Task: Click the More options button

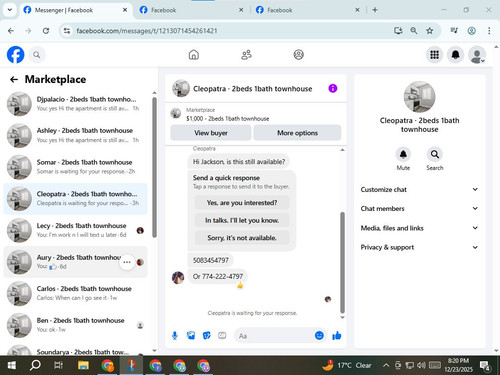Action: point(297,133)
